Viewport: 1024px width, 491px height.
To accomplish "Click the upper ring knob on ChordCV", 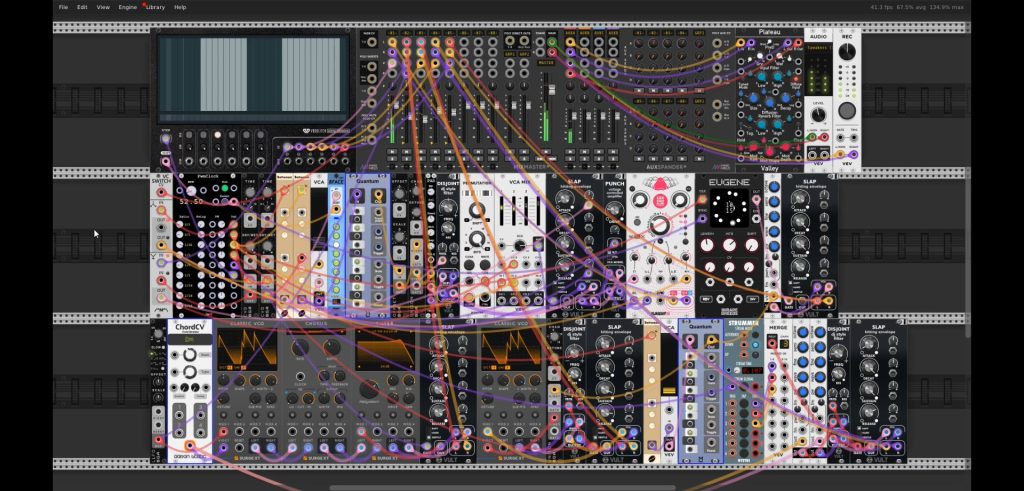I will point(189,355).
